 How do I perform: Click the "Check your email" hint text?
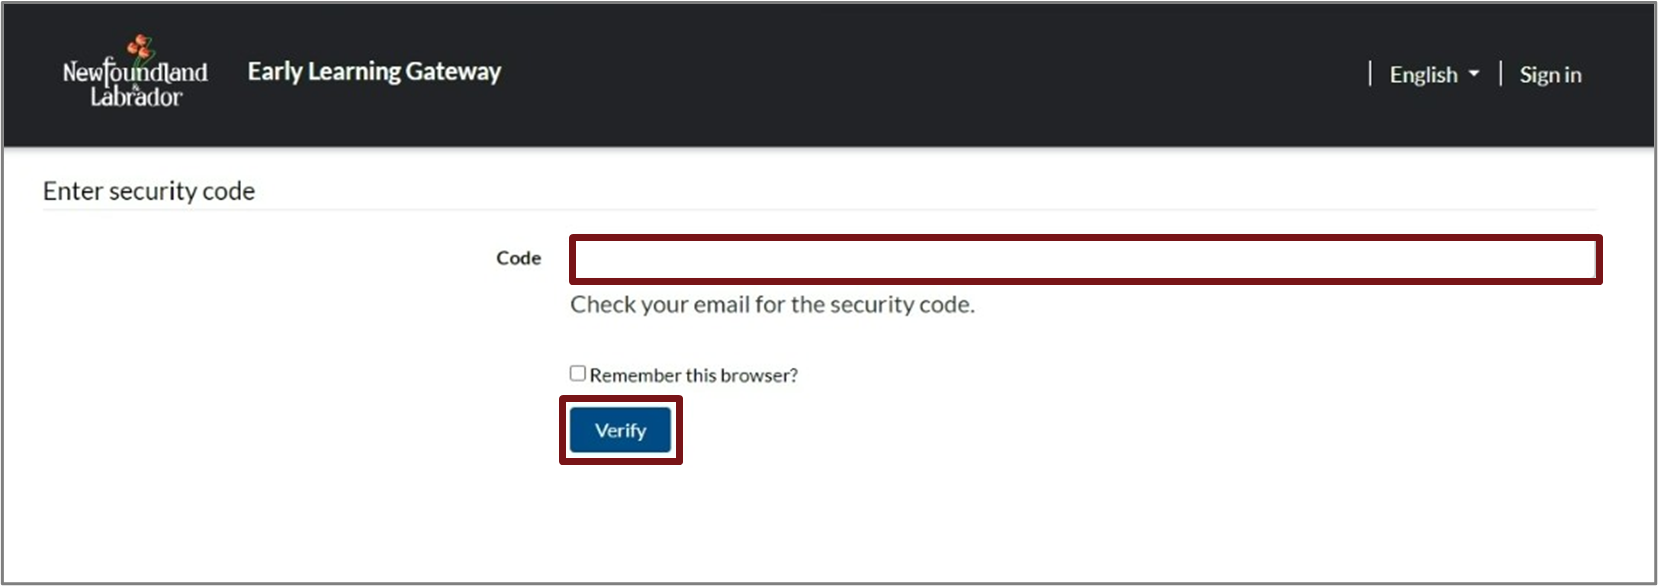pos(772,305)
